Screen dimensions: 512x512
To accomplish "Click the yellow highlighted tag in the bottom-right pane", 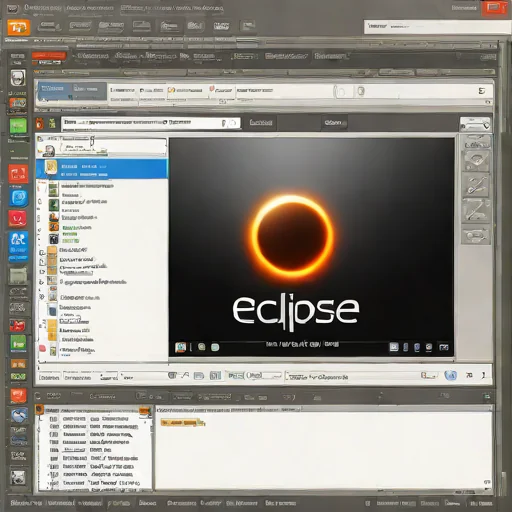I will (182, 423).
